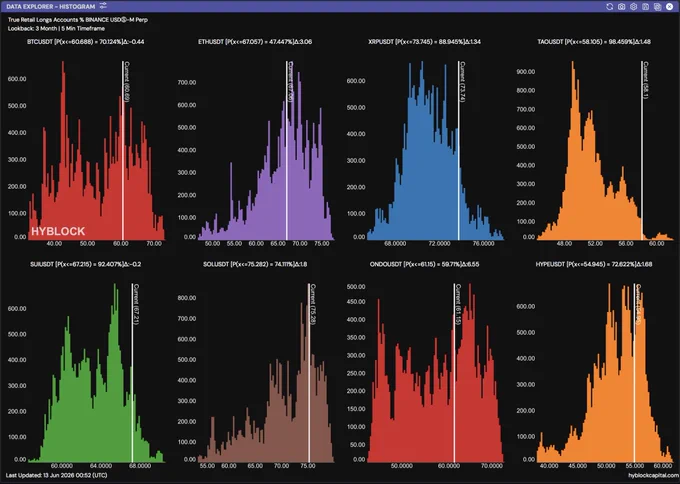Click the DATA EXPLORER - HISTOGRAM title
This screenshot has width=680, height=484.
point(51,7)
